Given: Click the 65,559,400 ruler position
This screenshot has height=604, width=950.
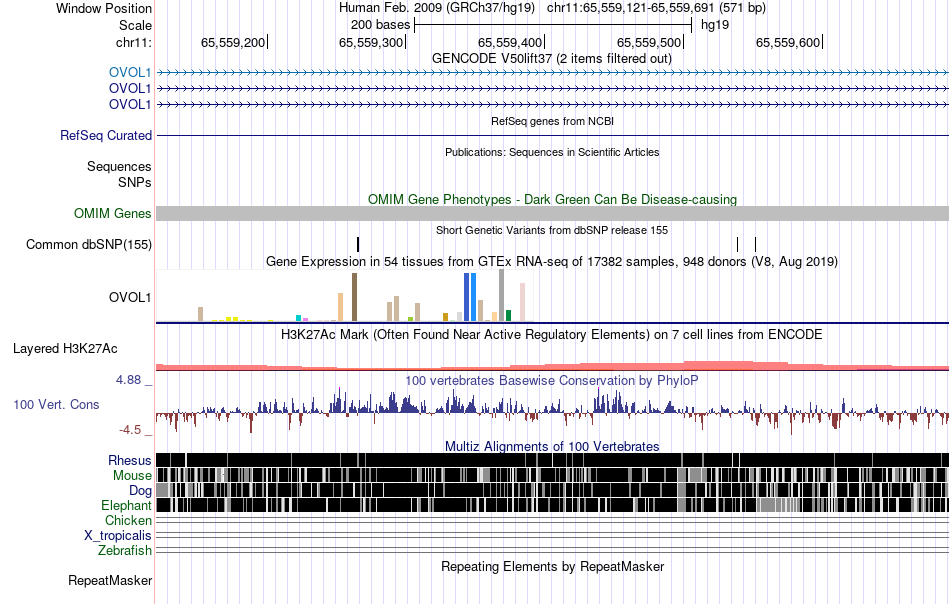Looking at the screenshot, I should (510, 42).
